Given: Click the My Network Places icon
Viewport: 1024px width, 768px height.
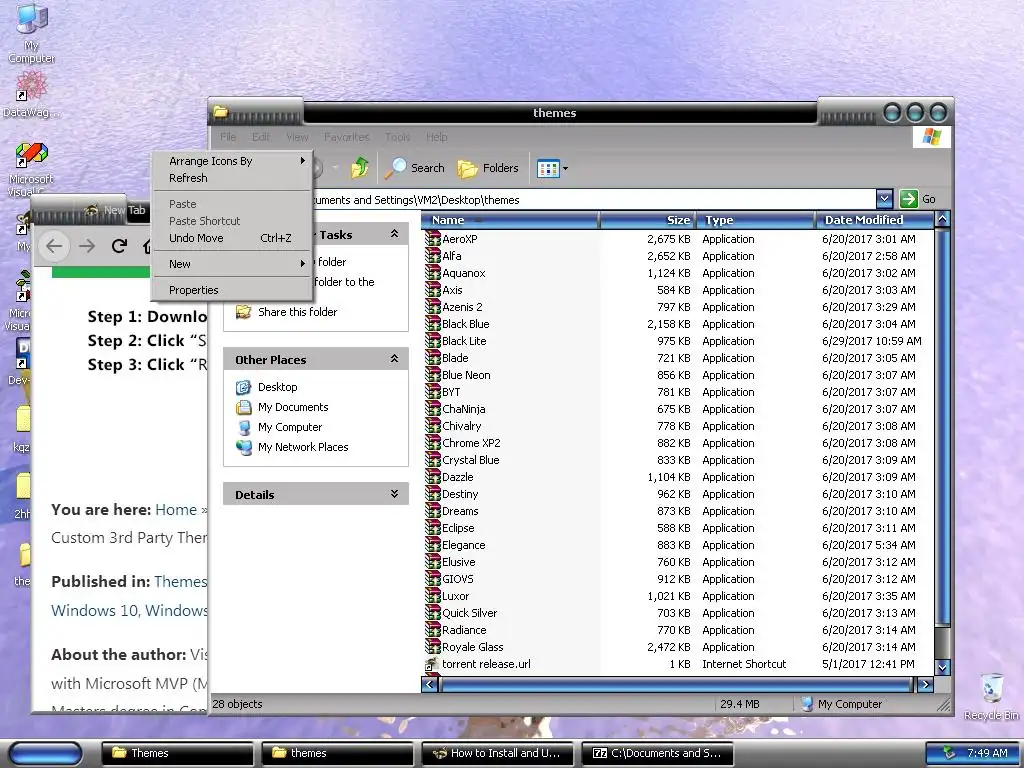Looking at the screenshot, I should coord(243,447).
